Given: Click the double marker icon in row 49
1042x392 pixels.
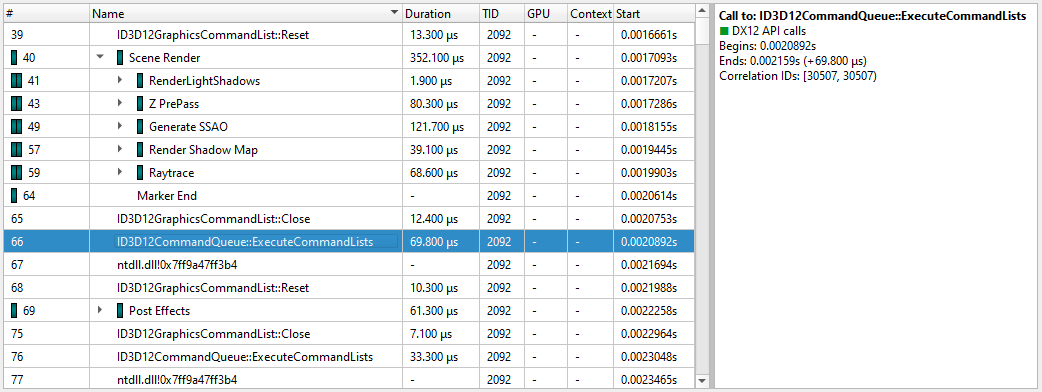Looking at the screenshot, I should tap(17, 127).
